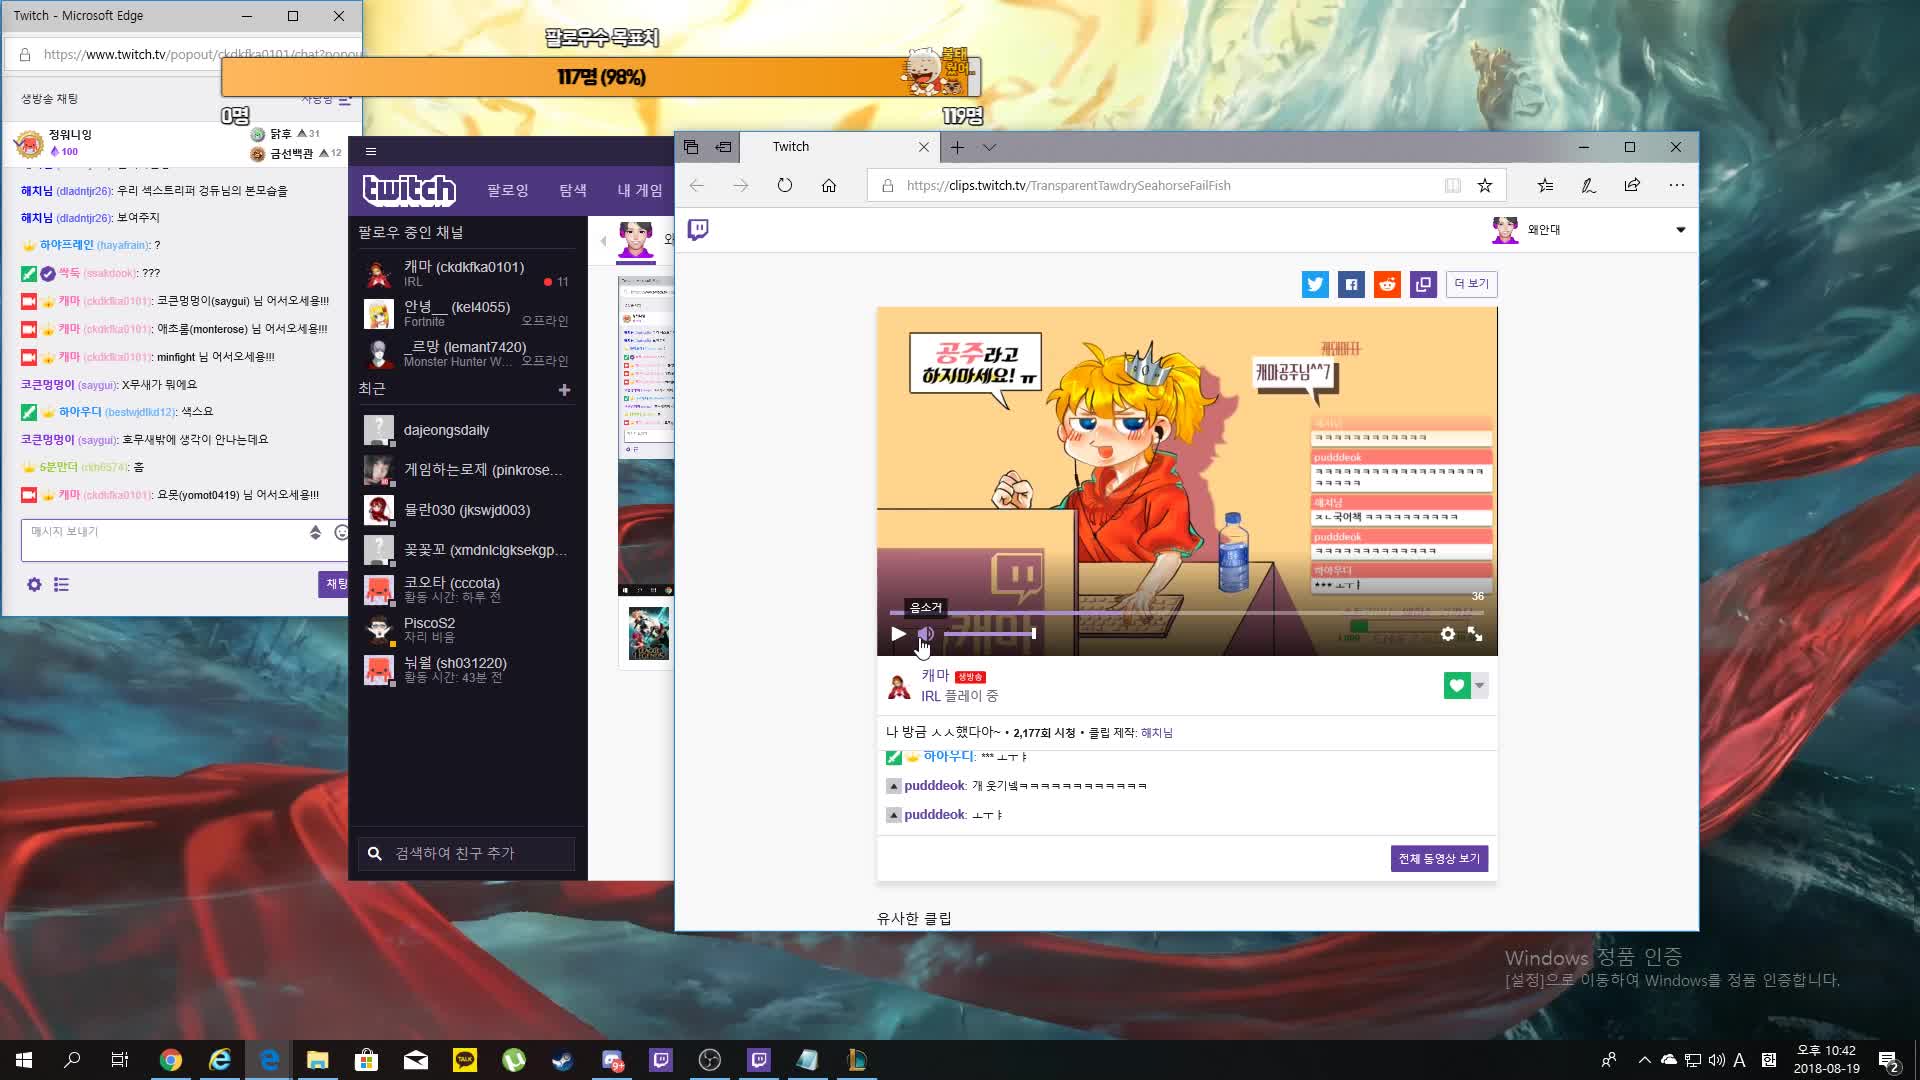Open KakaoTalk from the taskbar

click(x=465, y=1060)
